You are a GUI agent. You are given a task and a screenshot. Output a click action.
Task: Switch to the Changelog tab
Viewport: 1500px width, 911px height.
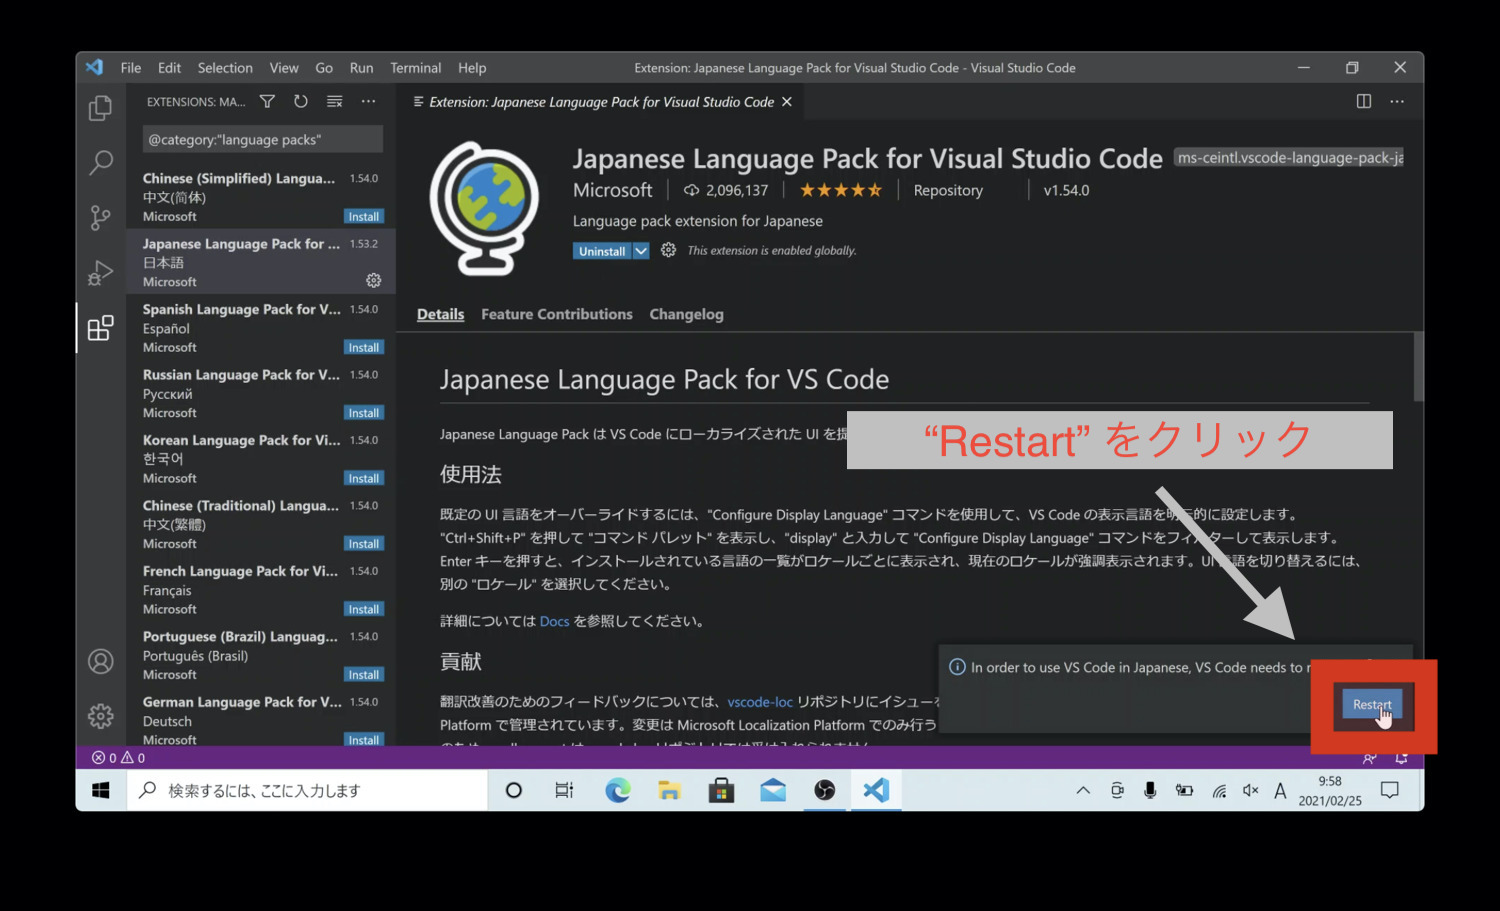pos(687,314)
